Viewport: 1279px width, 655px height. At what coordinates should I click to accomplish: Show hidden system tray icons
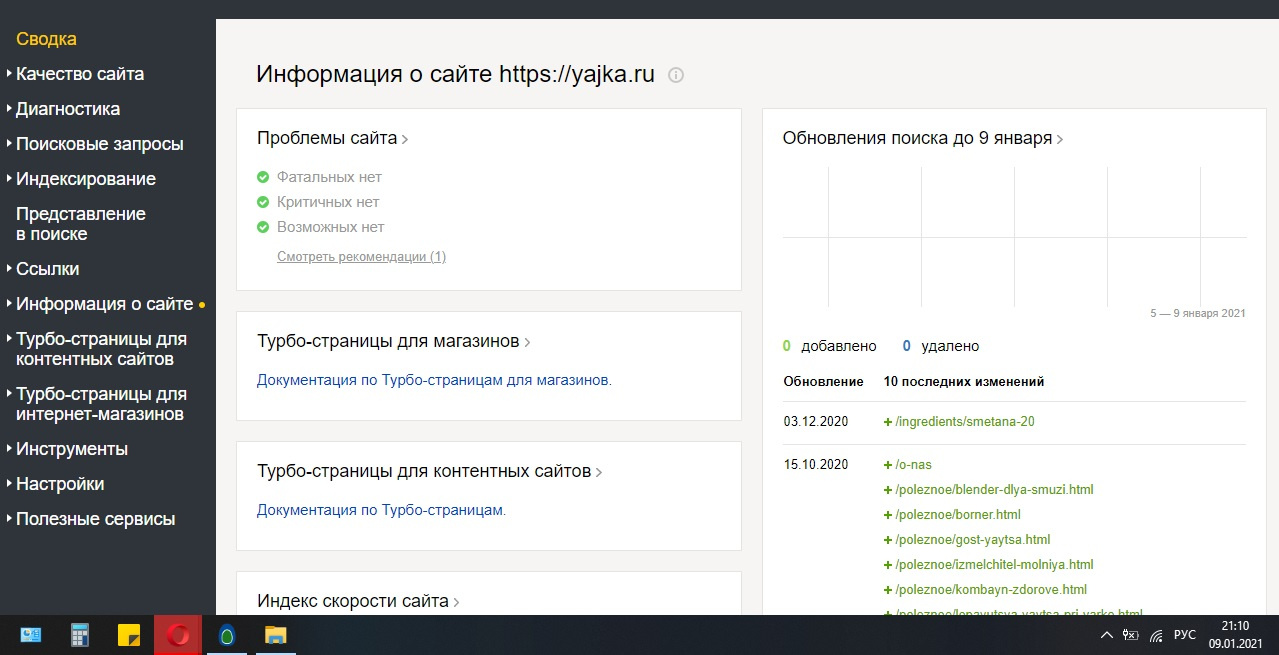(x=1106, y=635)
